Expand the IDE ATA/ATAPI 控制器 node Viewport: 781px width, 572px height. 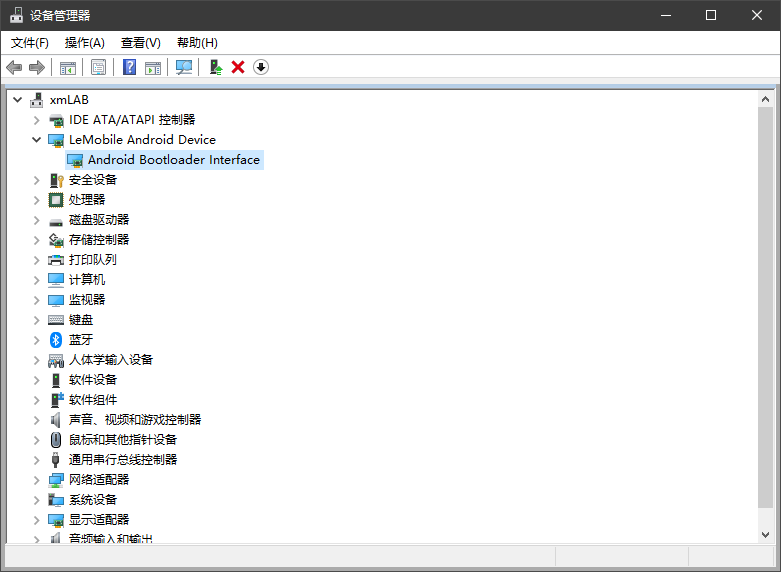[x=37, y=120]
